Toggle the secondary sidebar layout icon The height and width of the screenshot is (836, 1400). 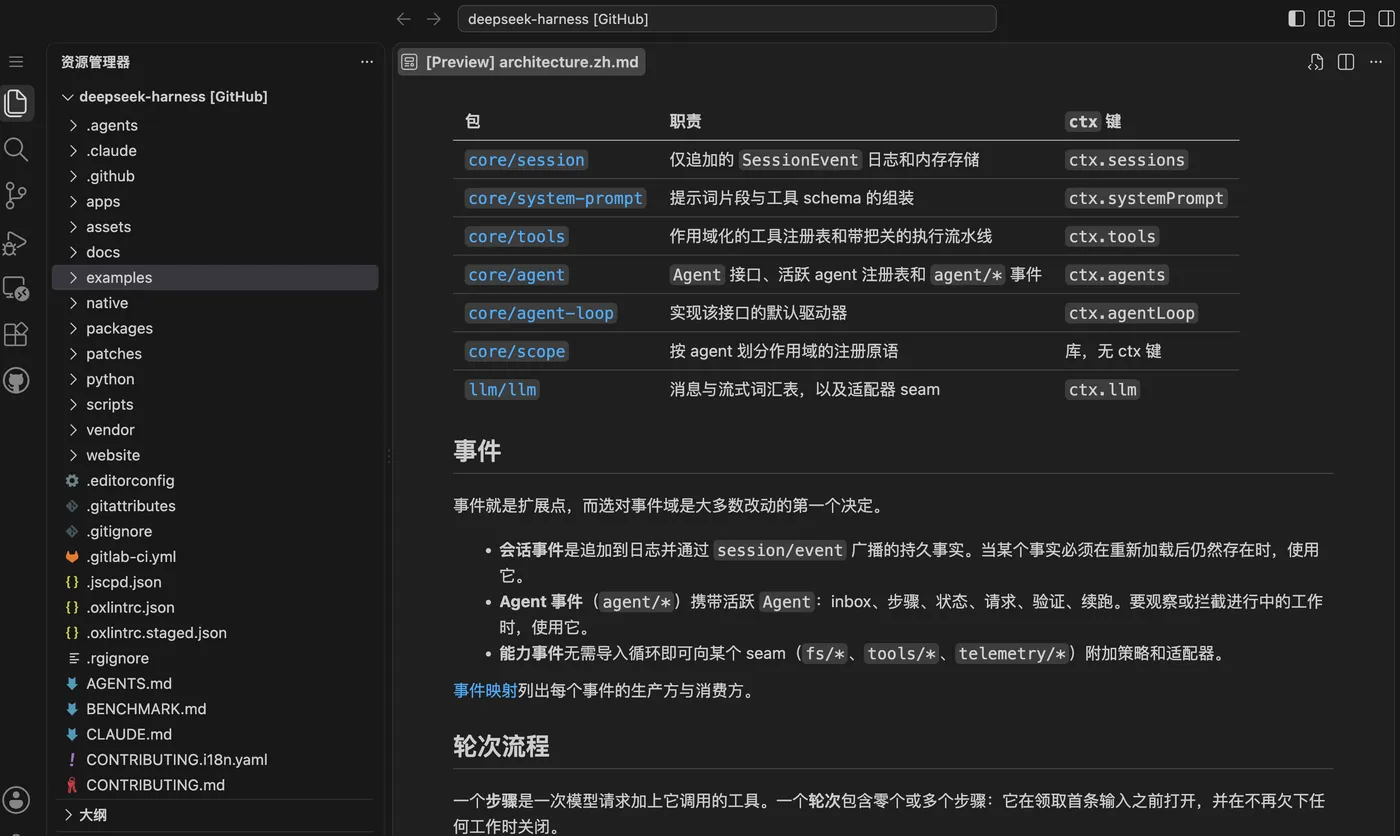tap(1385, 19)
